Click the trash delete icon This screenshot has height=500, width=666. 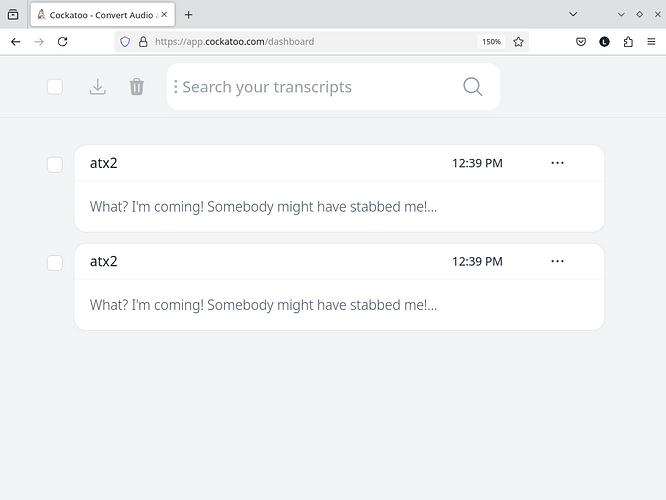click(137, 87)
